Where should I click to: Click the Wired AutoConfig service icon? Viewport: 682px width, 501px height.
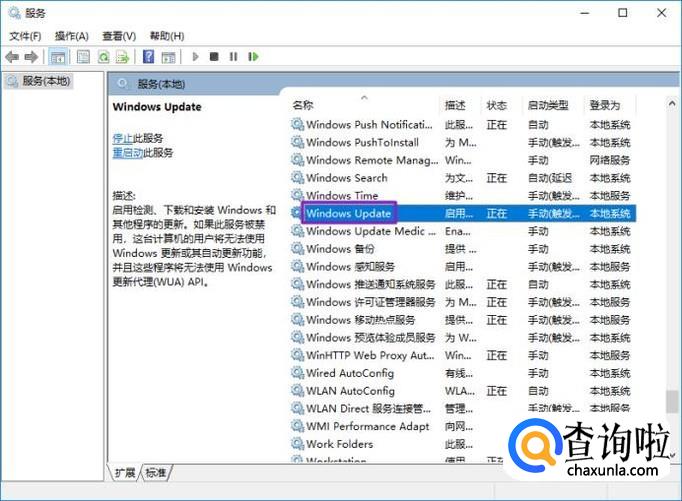click(x=298, y=373)
